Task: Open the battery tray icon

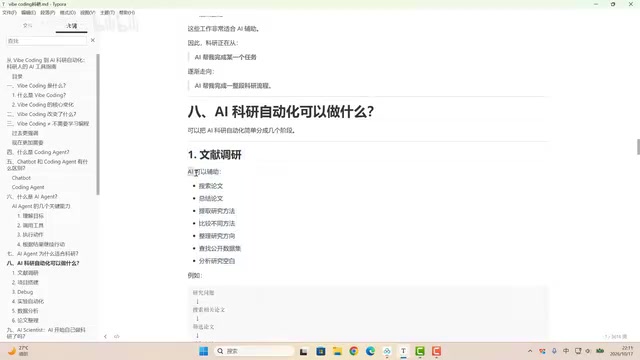Action: [600, 351]
